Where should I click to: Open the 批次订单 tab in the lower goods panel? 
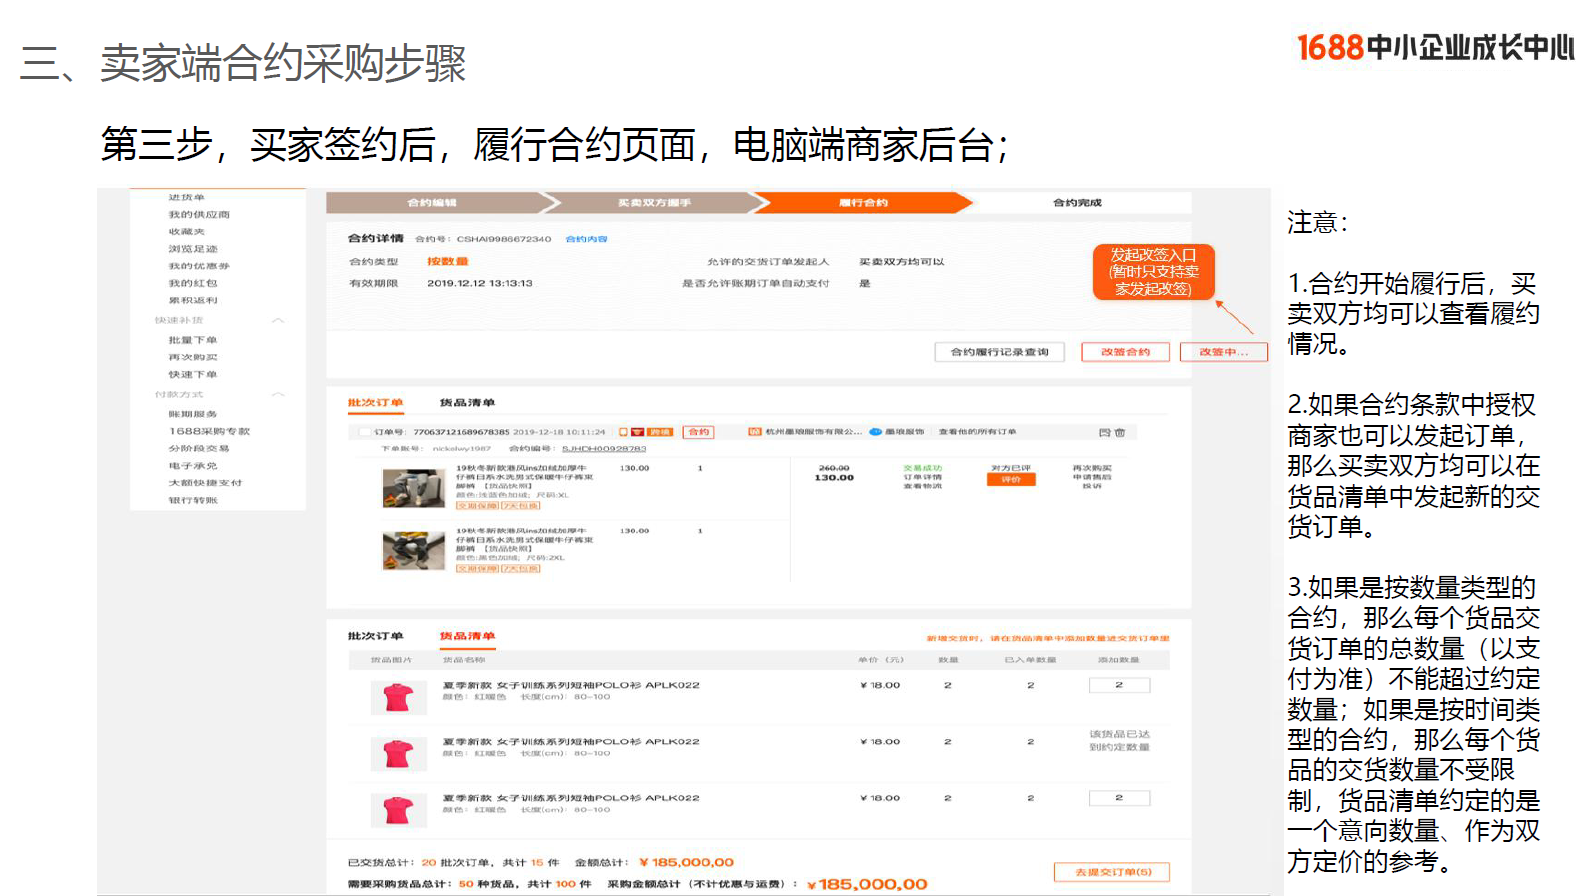375,636
